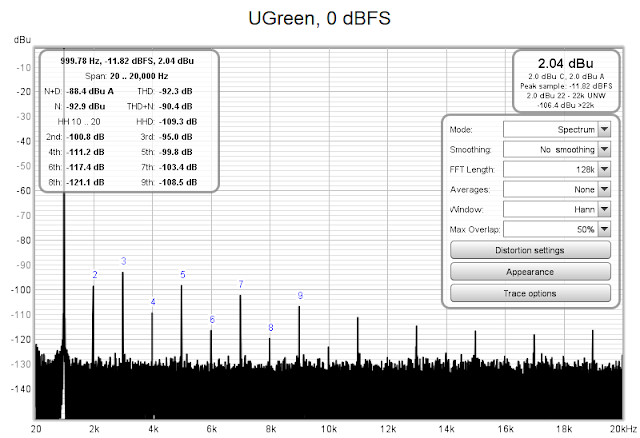
Task: Click the THD -92.3 dB value
Action: click(x=176, y=91)
